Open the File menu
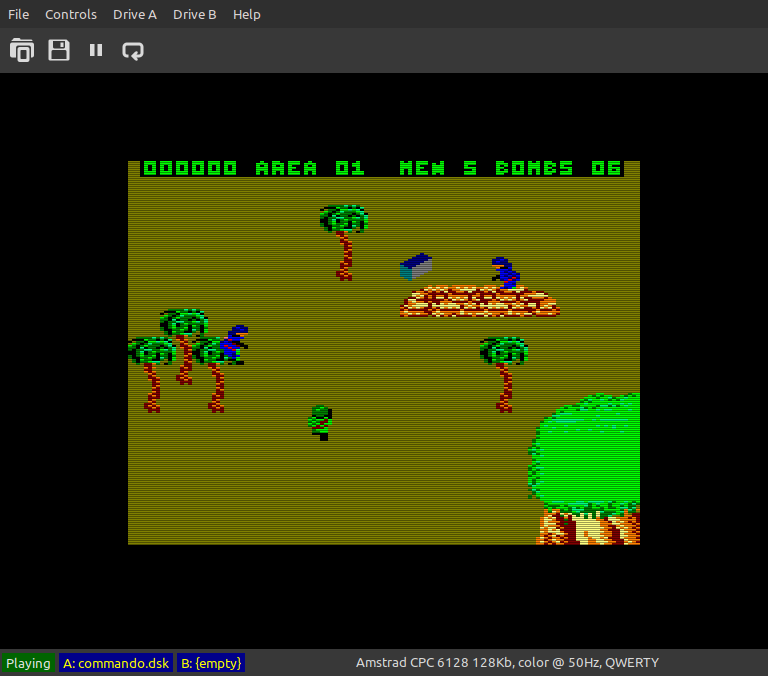768x676 pixels. 19,14
